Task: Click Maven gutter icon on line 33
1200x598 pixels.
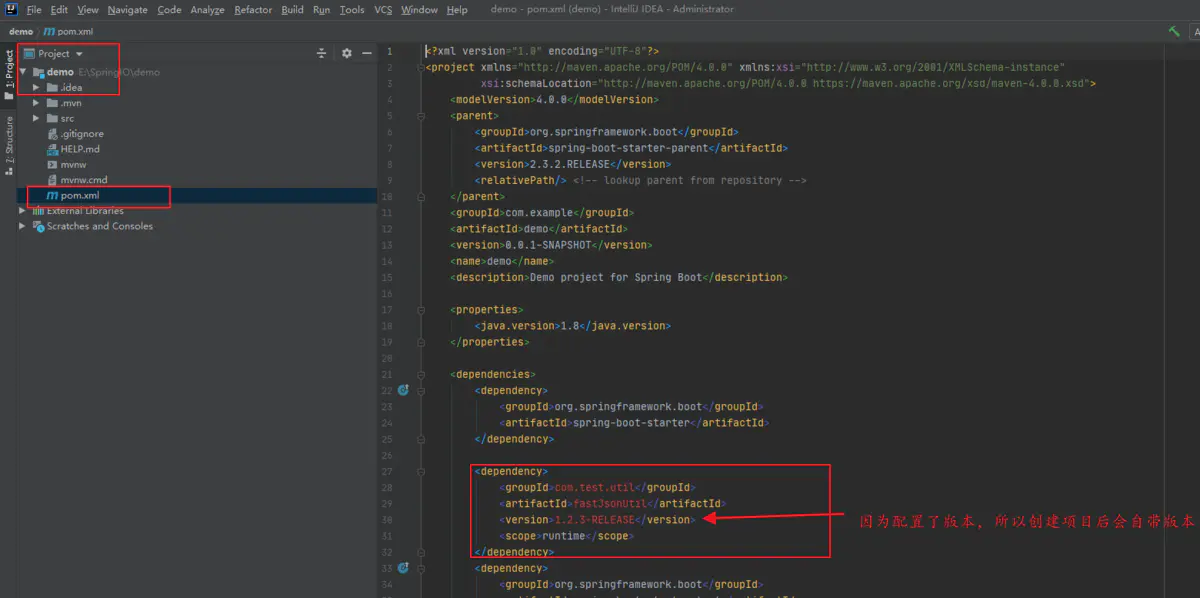Action: pyautogui.click(x=403, y=568)
